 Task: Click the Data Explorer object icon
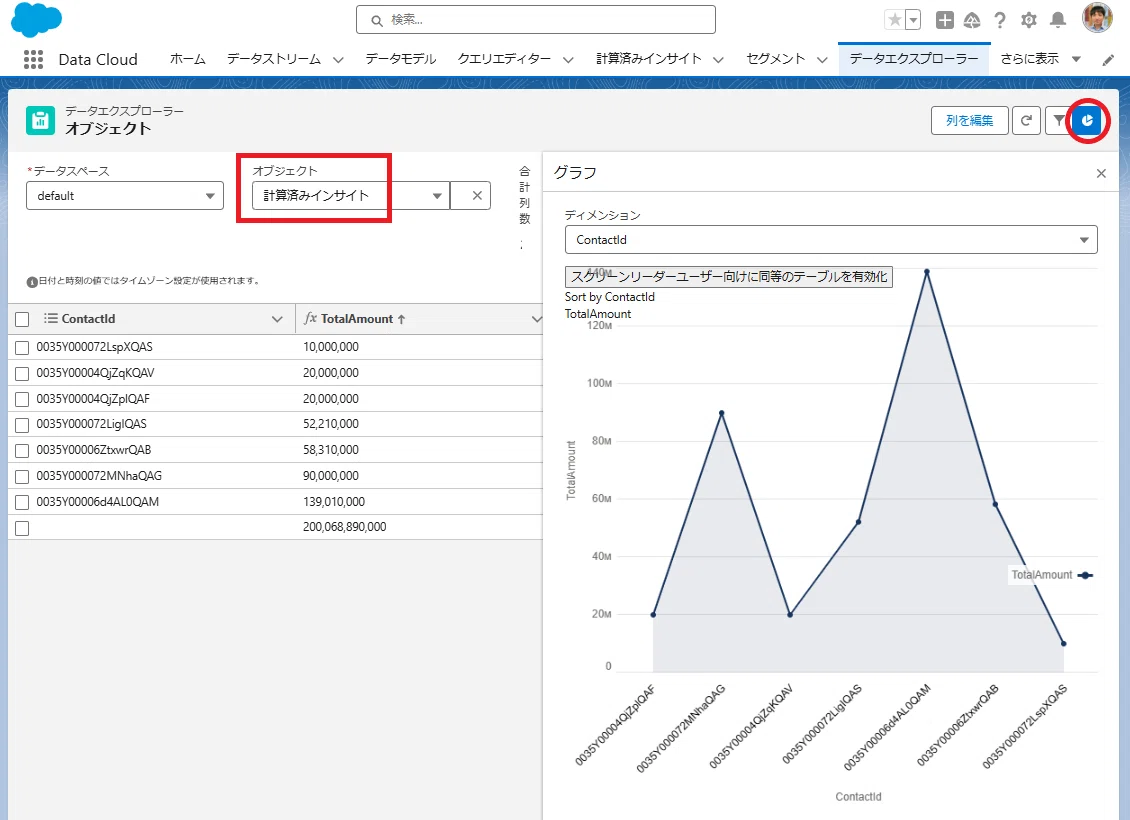click(x=40, y=120)
